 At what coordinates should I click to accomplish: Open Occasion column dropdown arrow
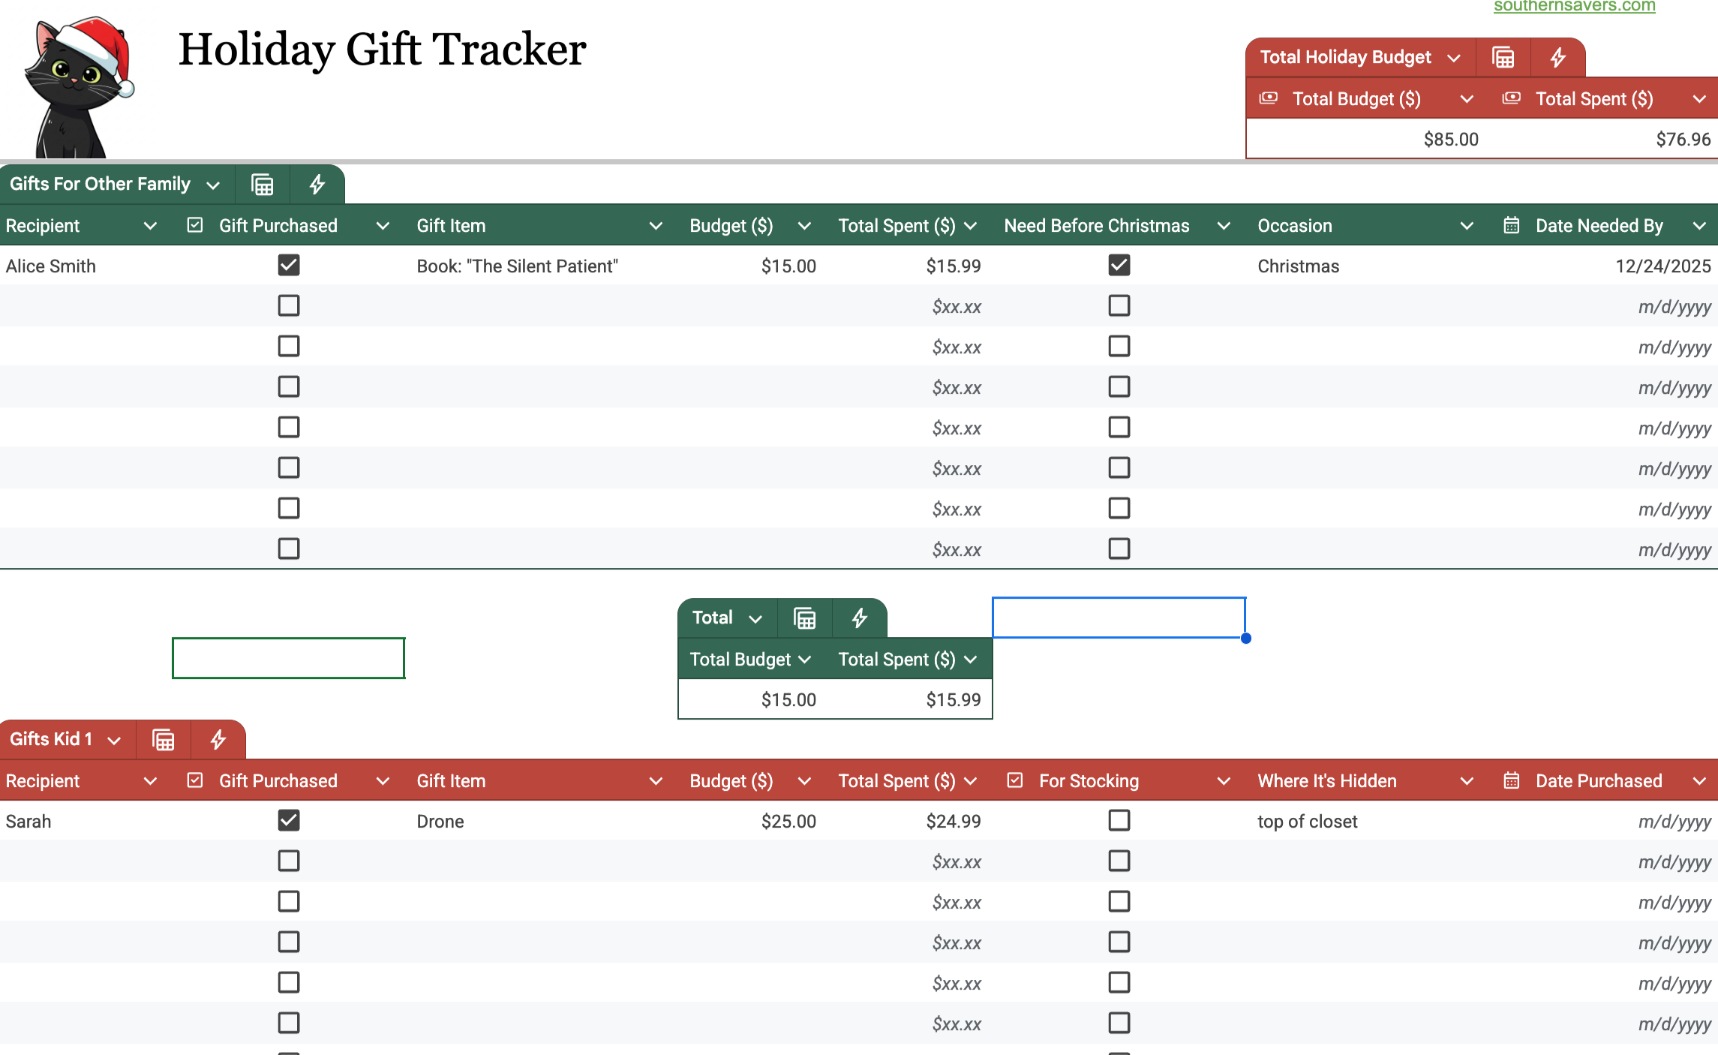tap(1466, 226)
